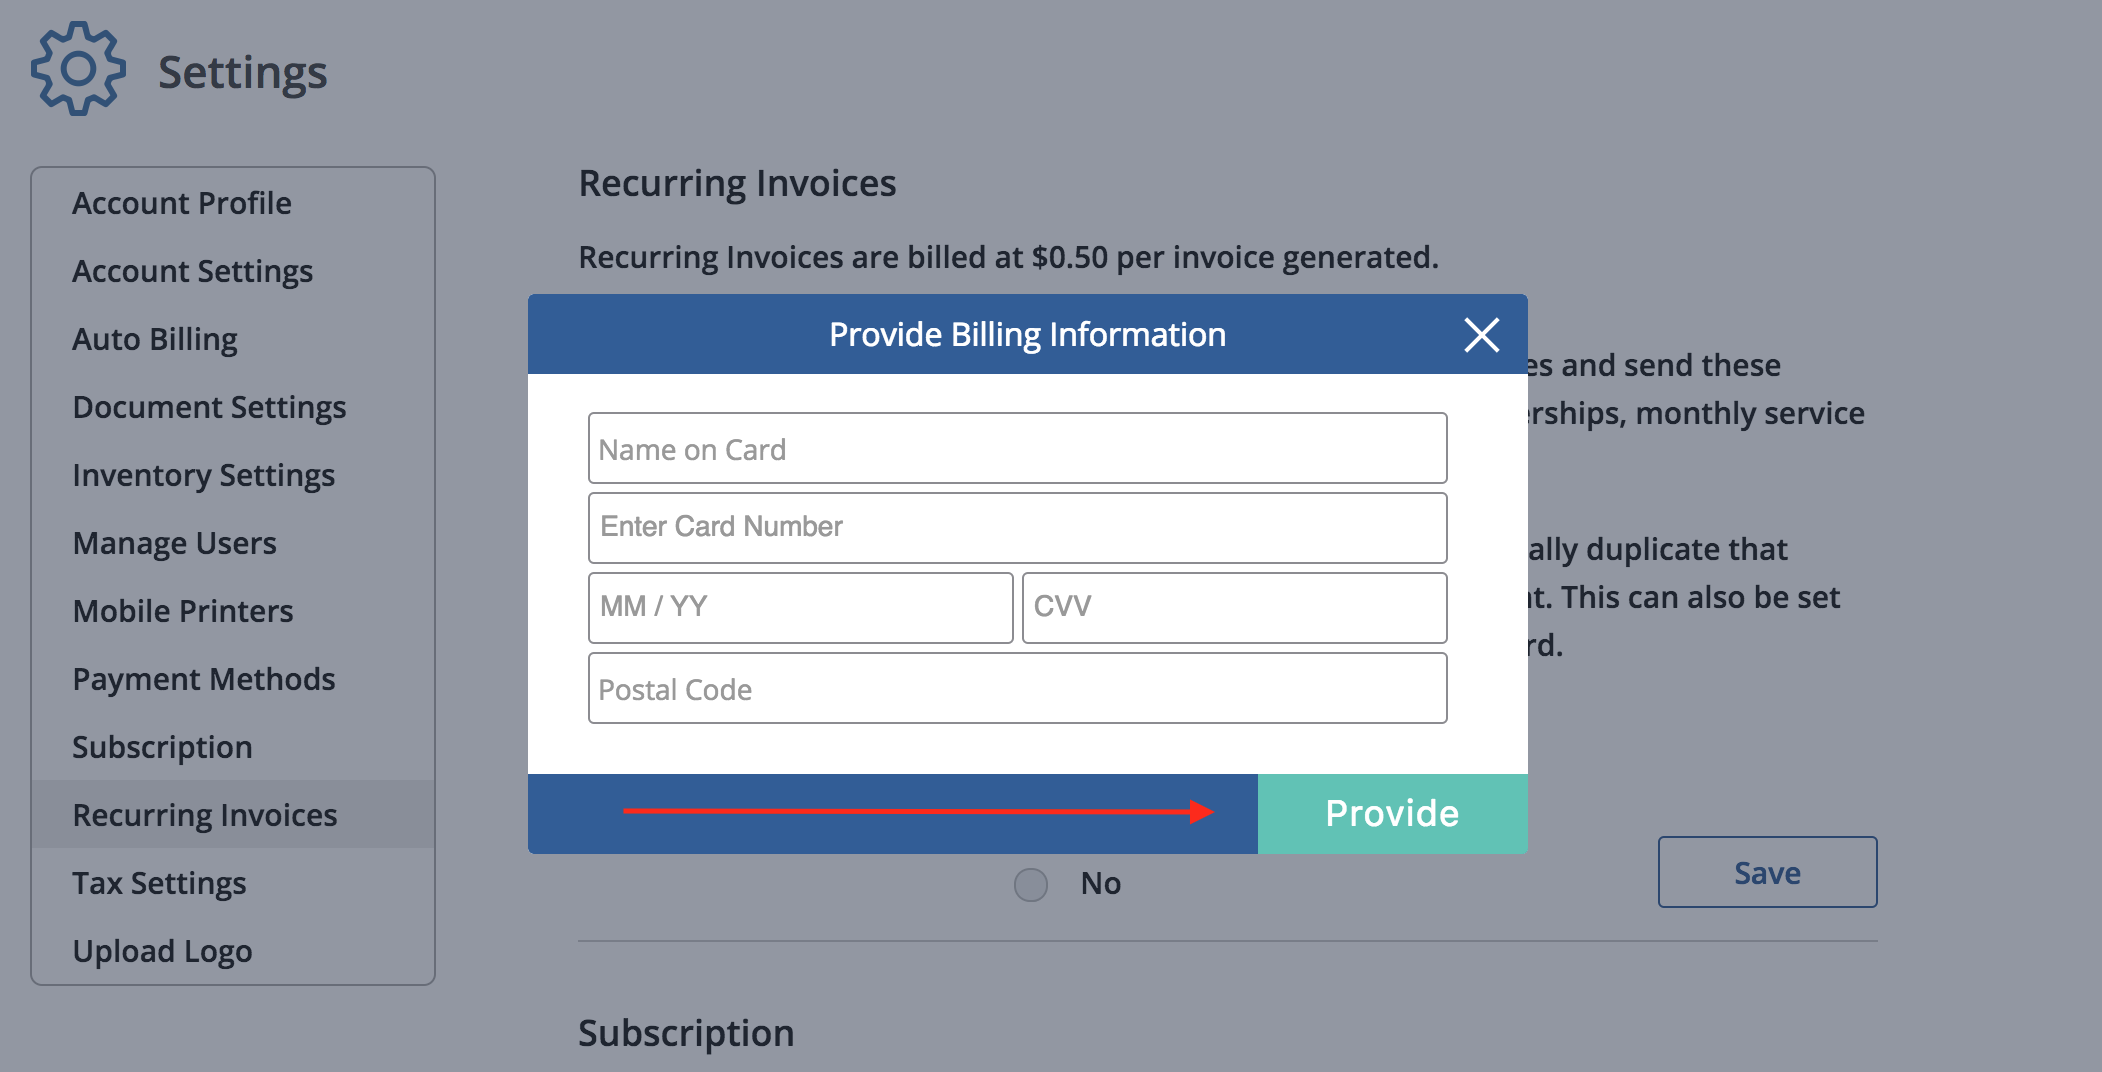Viewport: 2102px width, 1072px height.
Task: Click the Name on Card field
Action: (x=1017, y=449)
